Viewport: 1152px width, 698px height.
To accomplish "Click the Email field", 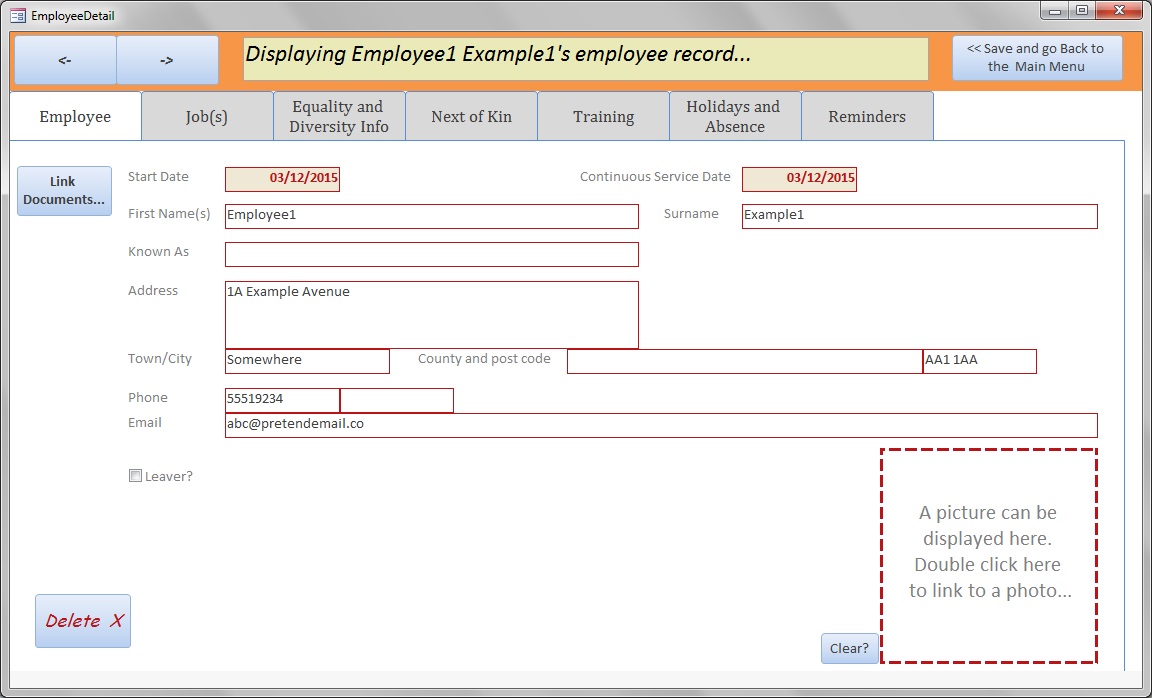I will click(x=660, y=425).
